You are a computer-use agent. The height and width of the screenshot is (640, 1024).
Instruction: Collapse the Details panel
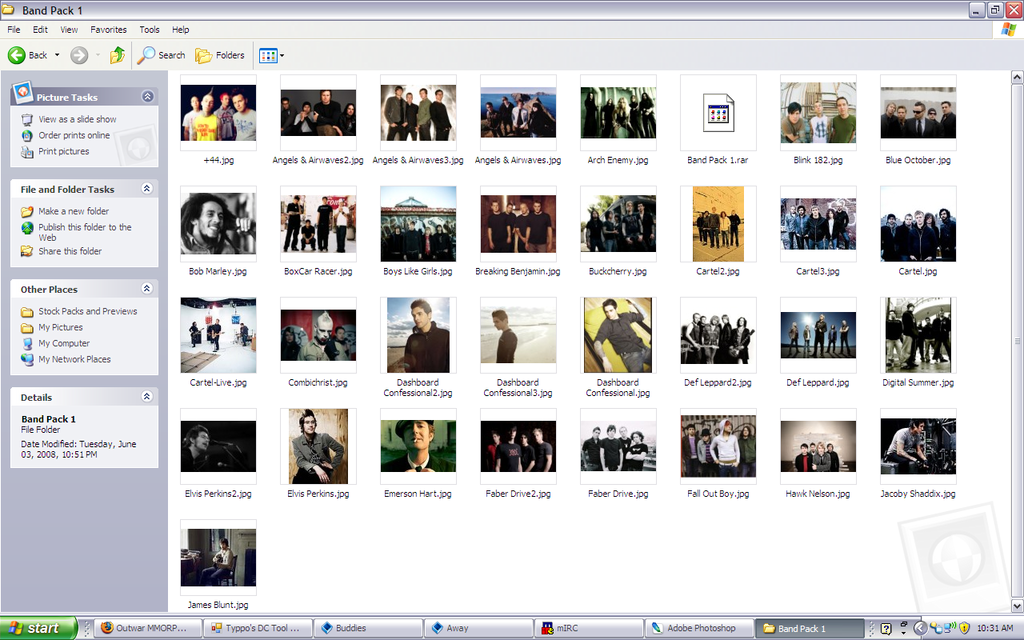coord(147,396)
